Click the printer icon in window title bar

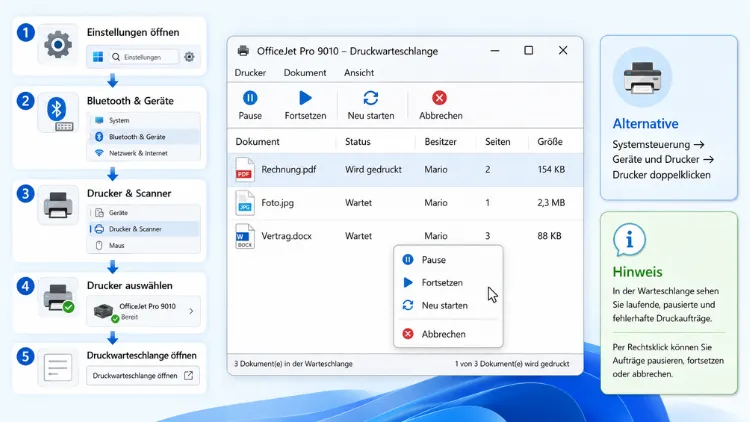(x=243, y=51)
